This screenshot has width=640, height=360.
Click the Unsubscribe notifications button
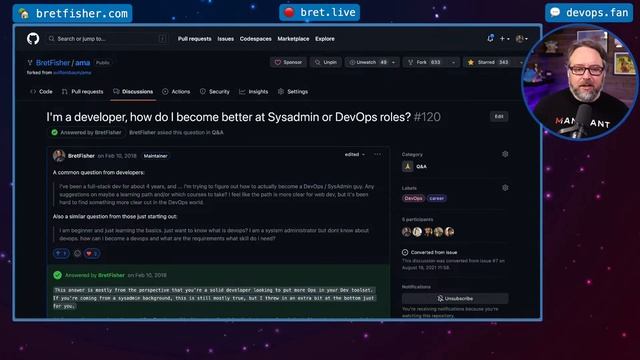pyautogui.click(x=455, y=299)
